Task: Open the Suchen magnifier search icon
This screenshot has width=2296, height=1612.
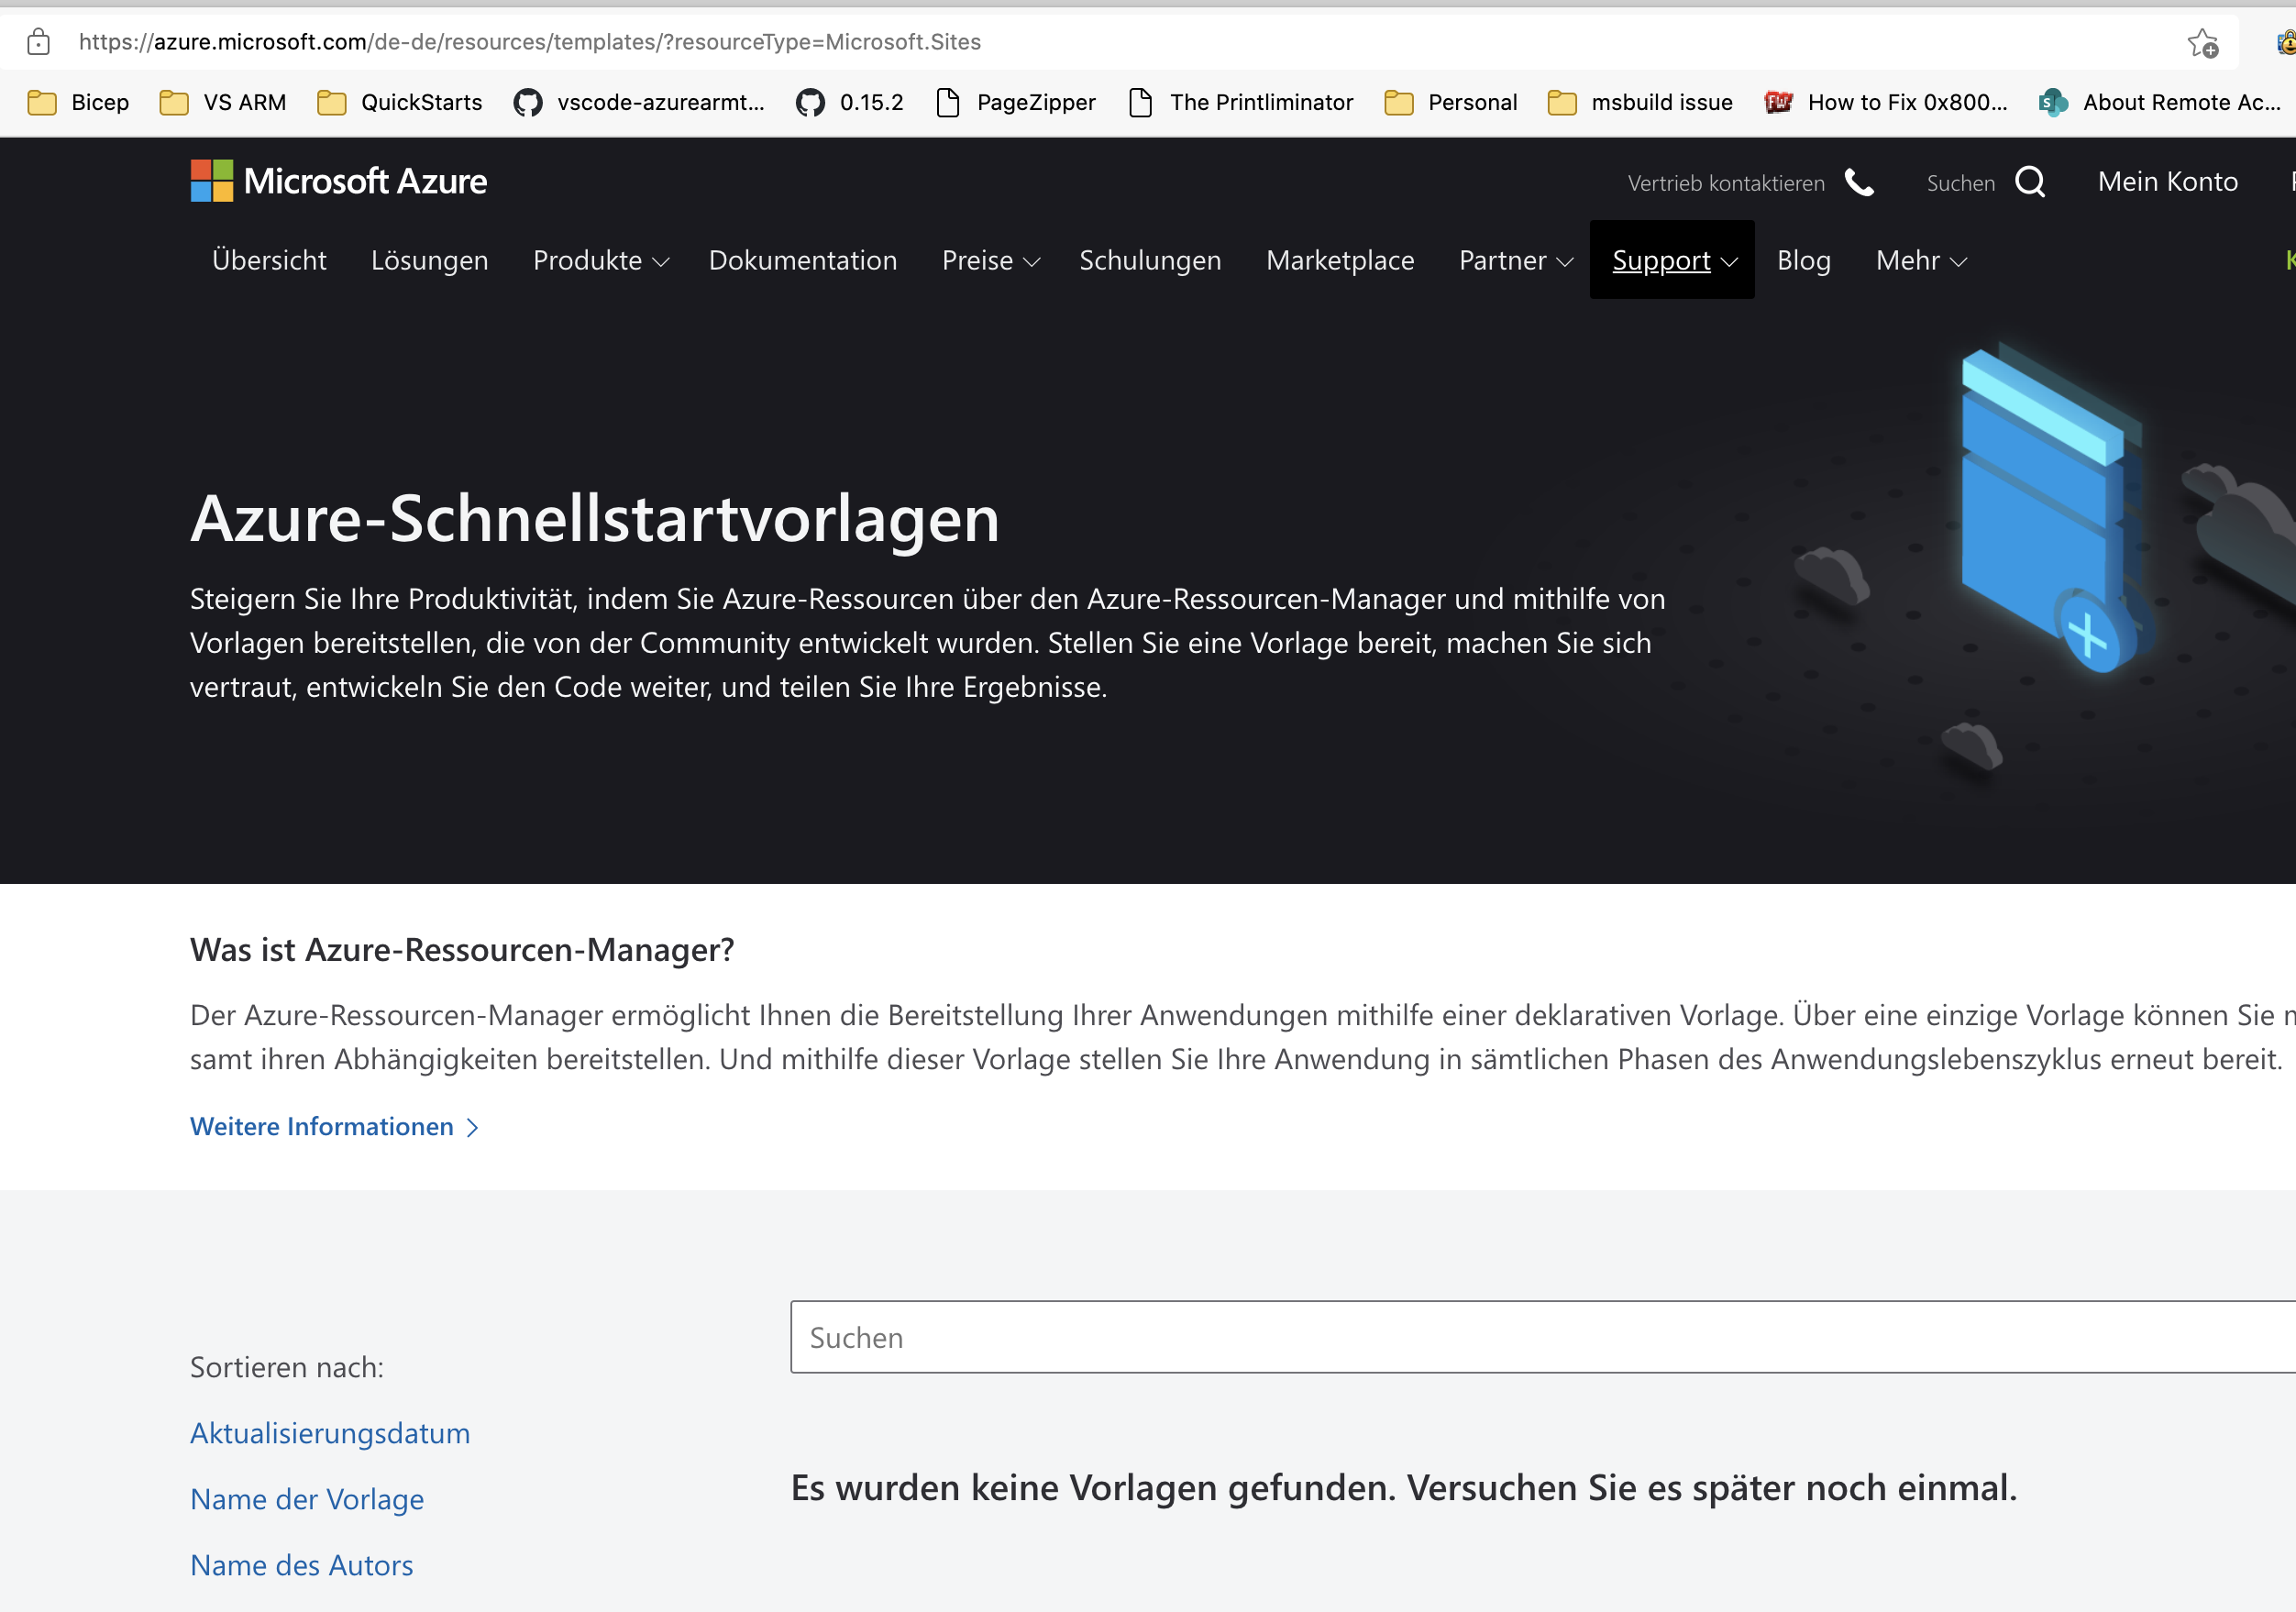Action: click(x=2032, y=182)
